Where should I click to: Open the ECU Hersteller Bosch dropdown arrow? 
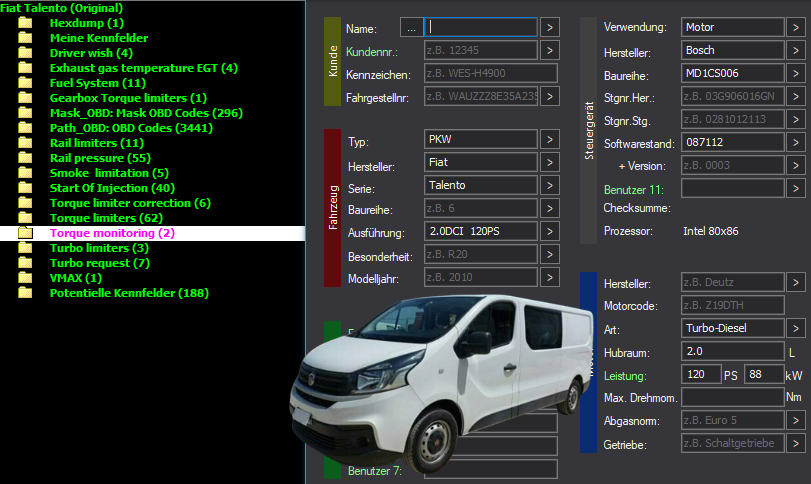coord(796,50)
